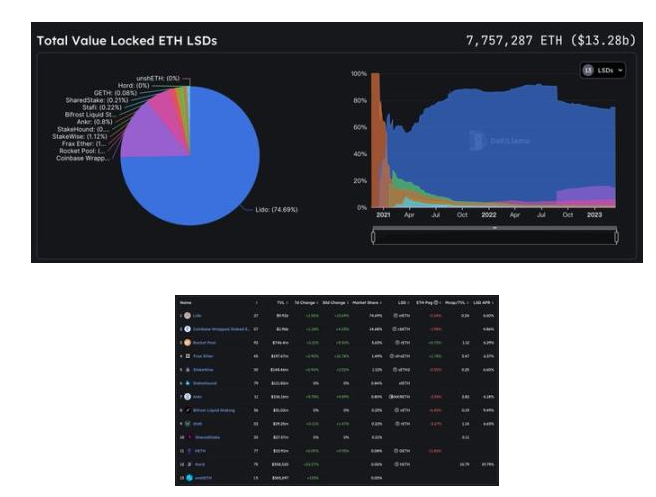Open the LSDs selector dropdown

[x=603, y=70]
